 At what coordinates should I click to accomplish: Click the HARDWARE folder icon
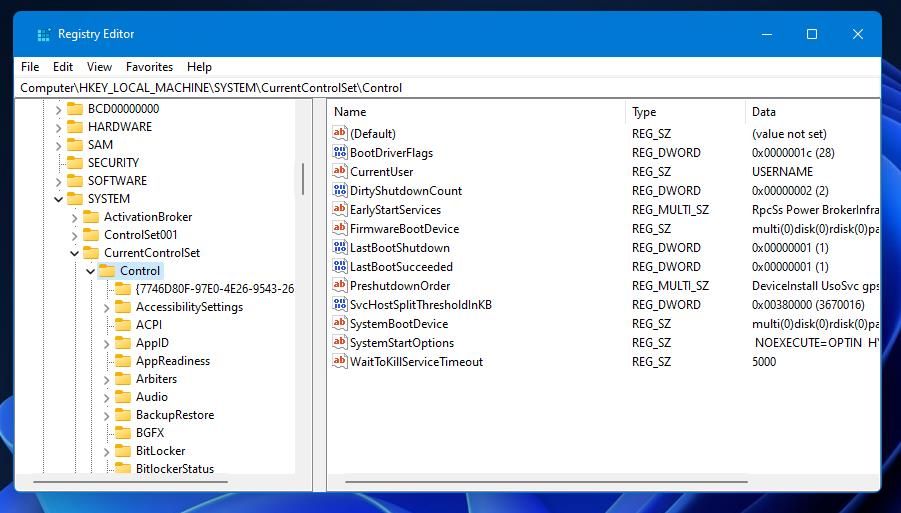coord(75,126)
